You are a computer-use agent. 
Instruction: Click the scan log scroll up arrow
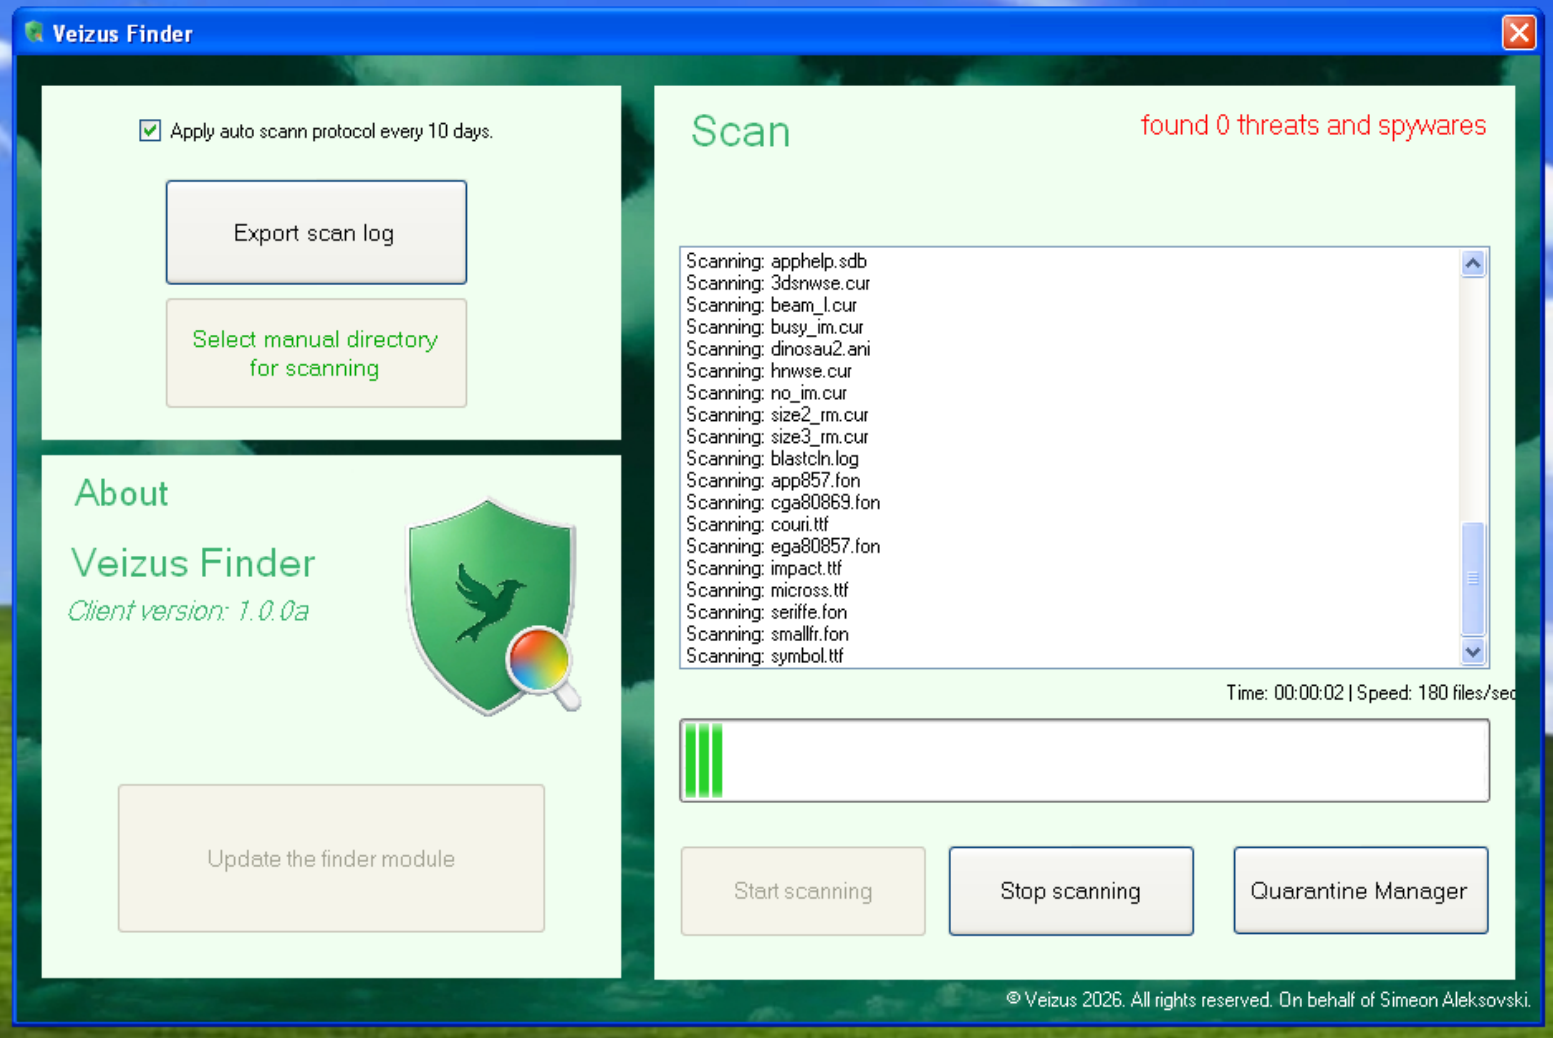click(x=1473, y=263)
